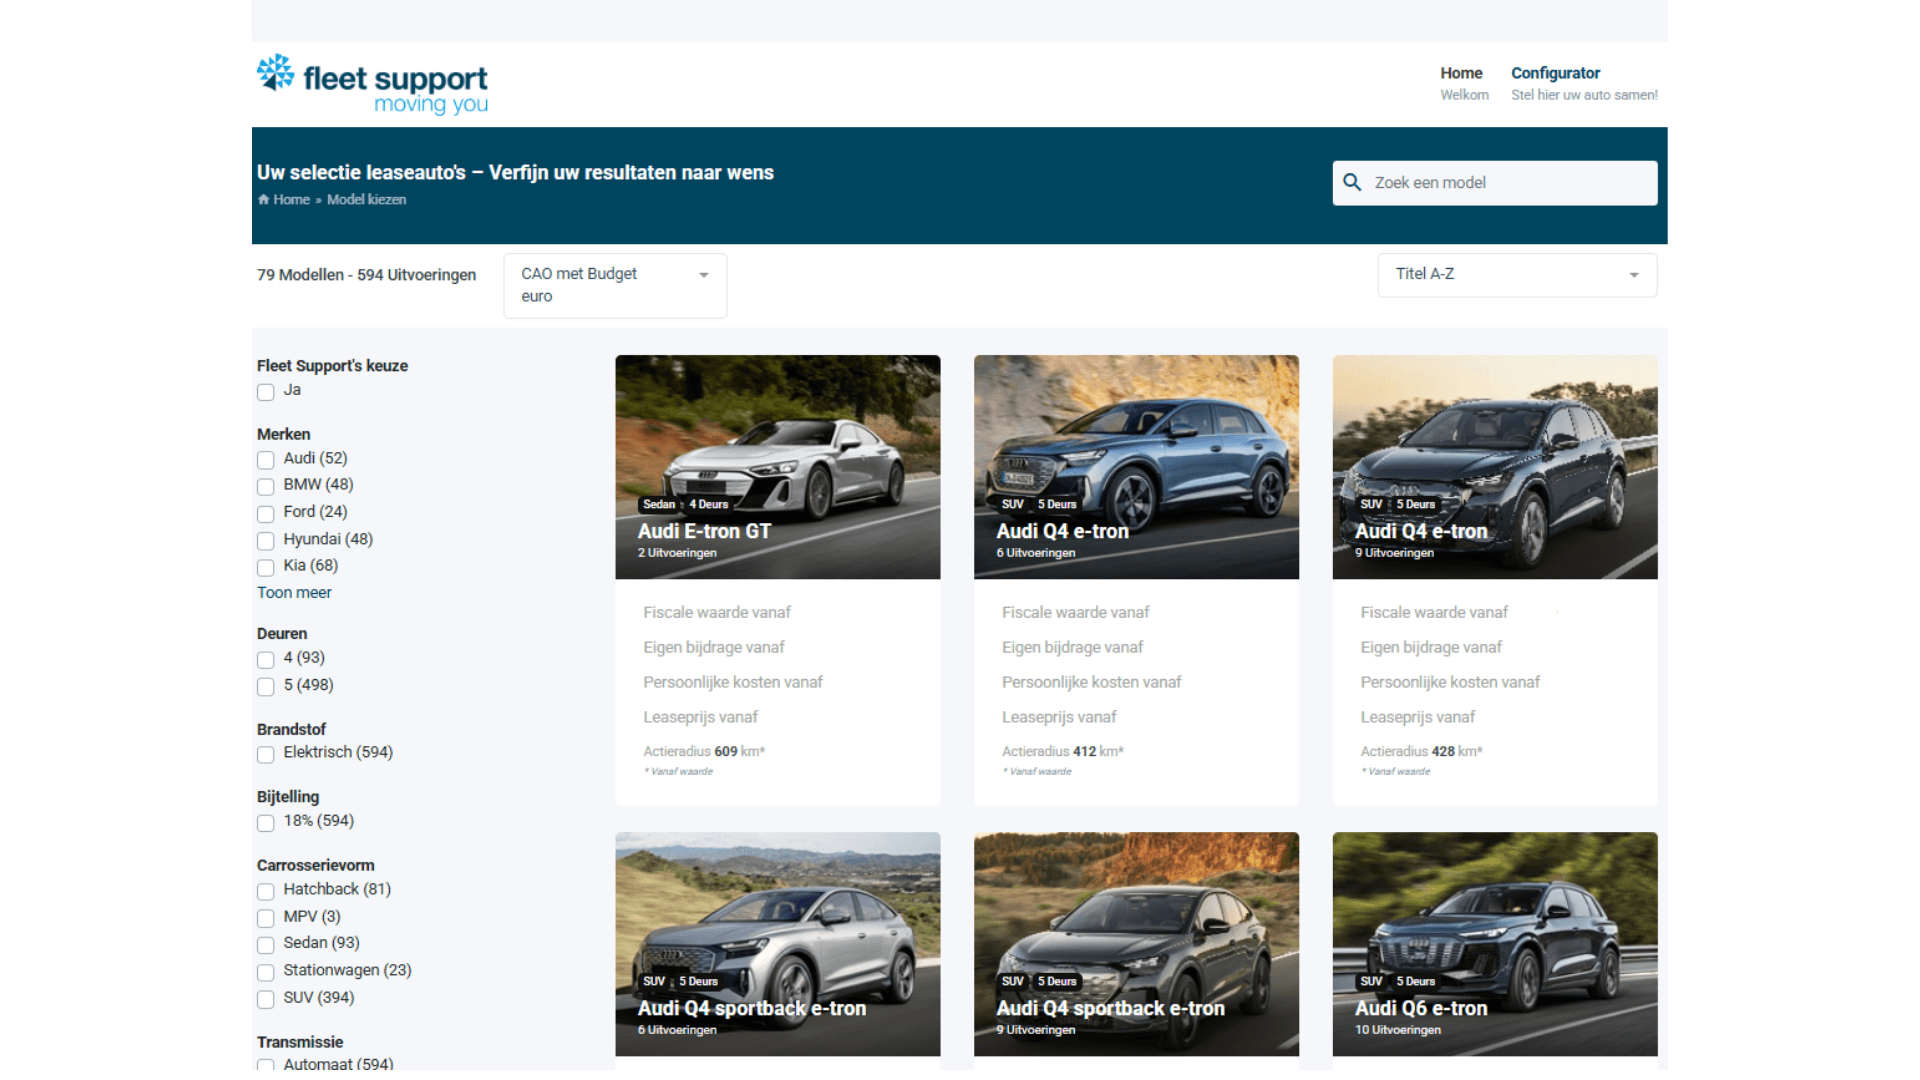
Task: Focus the 'Zoek een model' search field
Action: tap(1495, 183)
